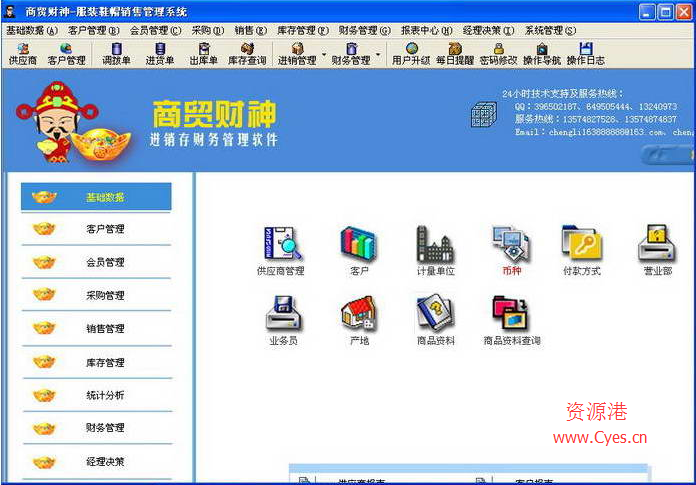Open the 会员管理 menu in menu bar
Viewport: 696px width, 485px height.
(155, 30)
